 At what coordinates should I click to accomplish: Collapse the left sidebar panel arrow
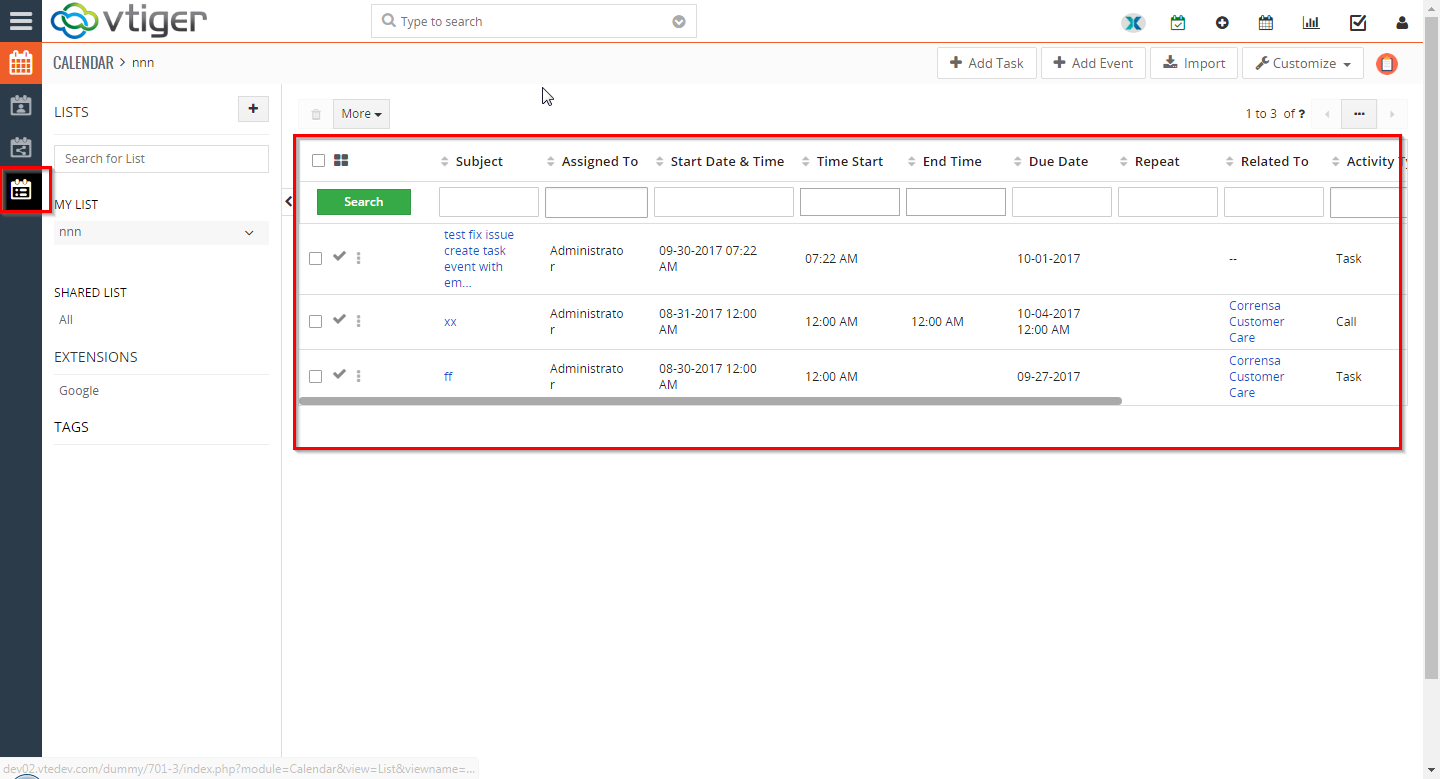(x=288, y=201)
